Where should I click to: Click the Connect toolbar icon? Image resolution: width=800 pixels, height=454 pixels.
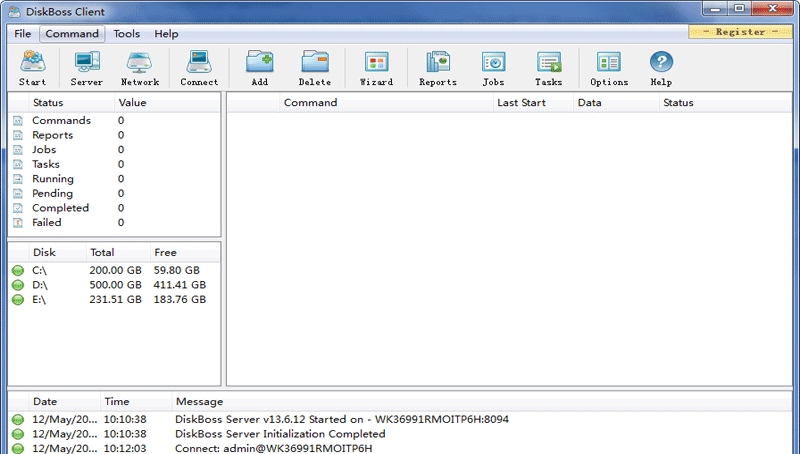pos(199,62)
